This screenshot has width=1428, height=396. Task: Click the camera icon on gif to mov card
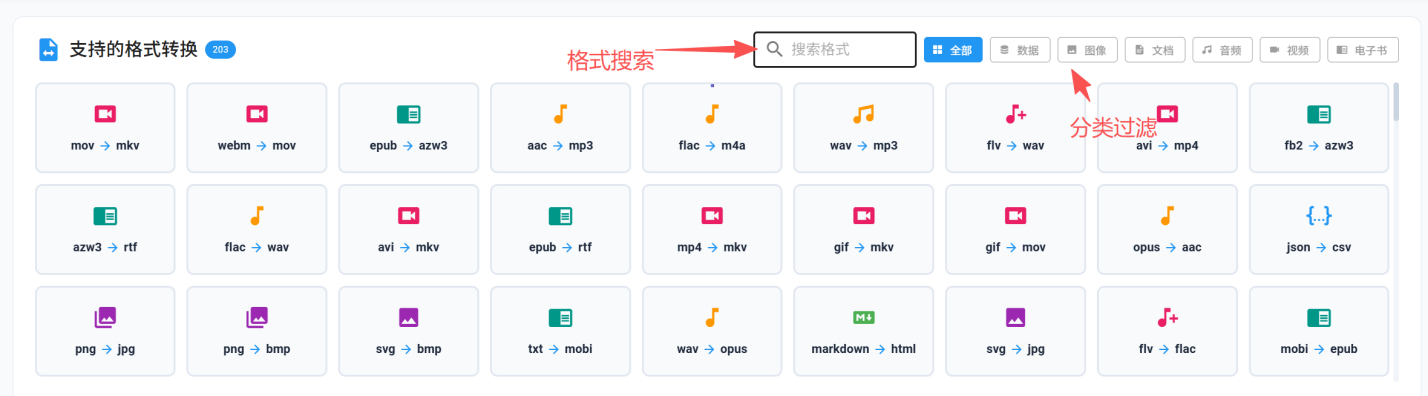coord(1016,216)
